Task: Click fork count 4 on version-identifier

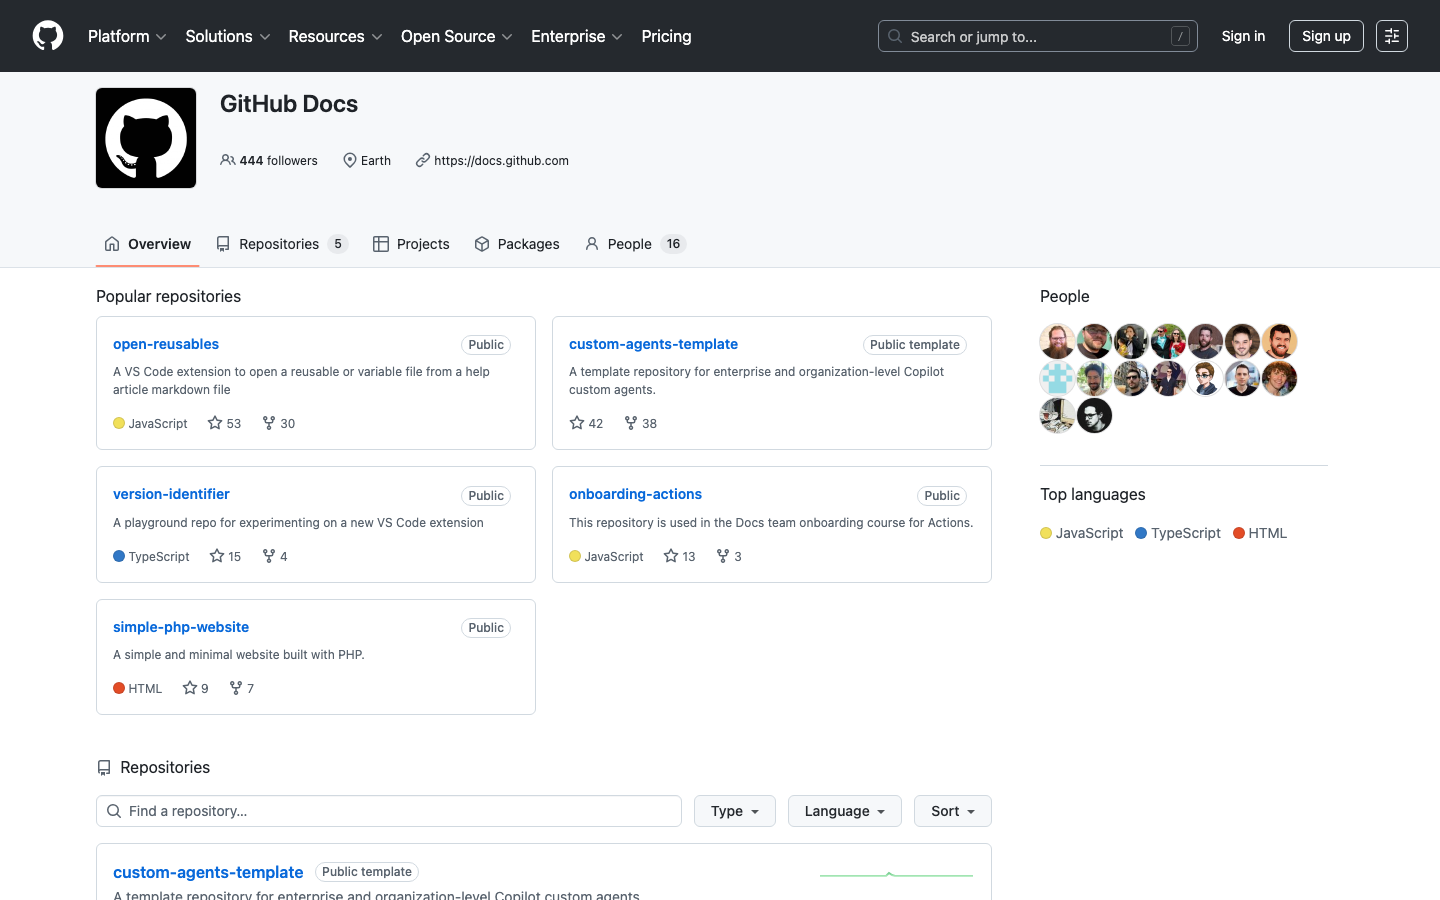Action: 275,556
